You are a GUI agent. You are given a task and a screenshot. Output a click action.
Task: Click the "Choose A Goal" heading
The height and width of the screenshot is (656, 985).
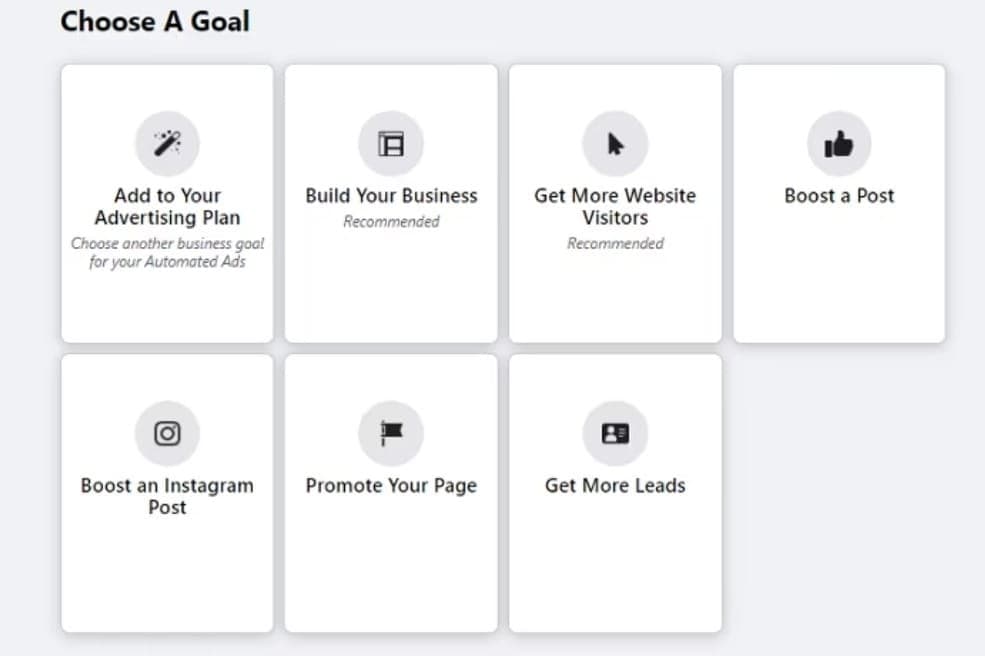[x=155, y=21]
